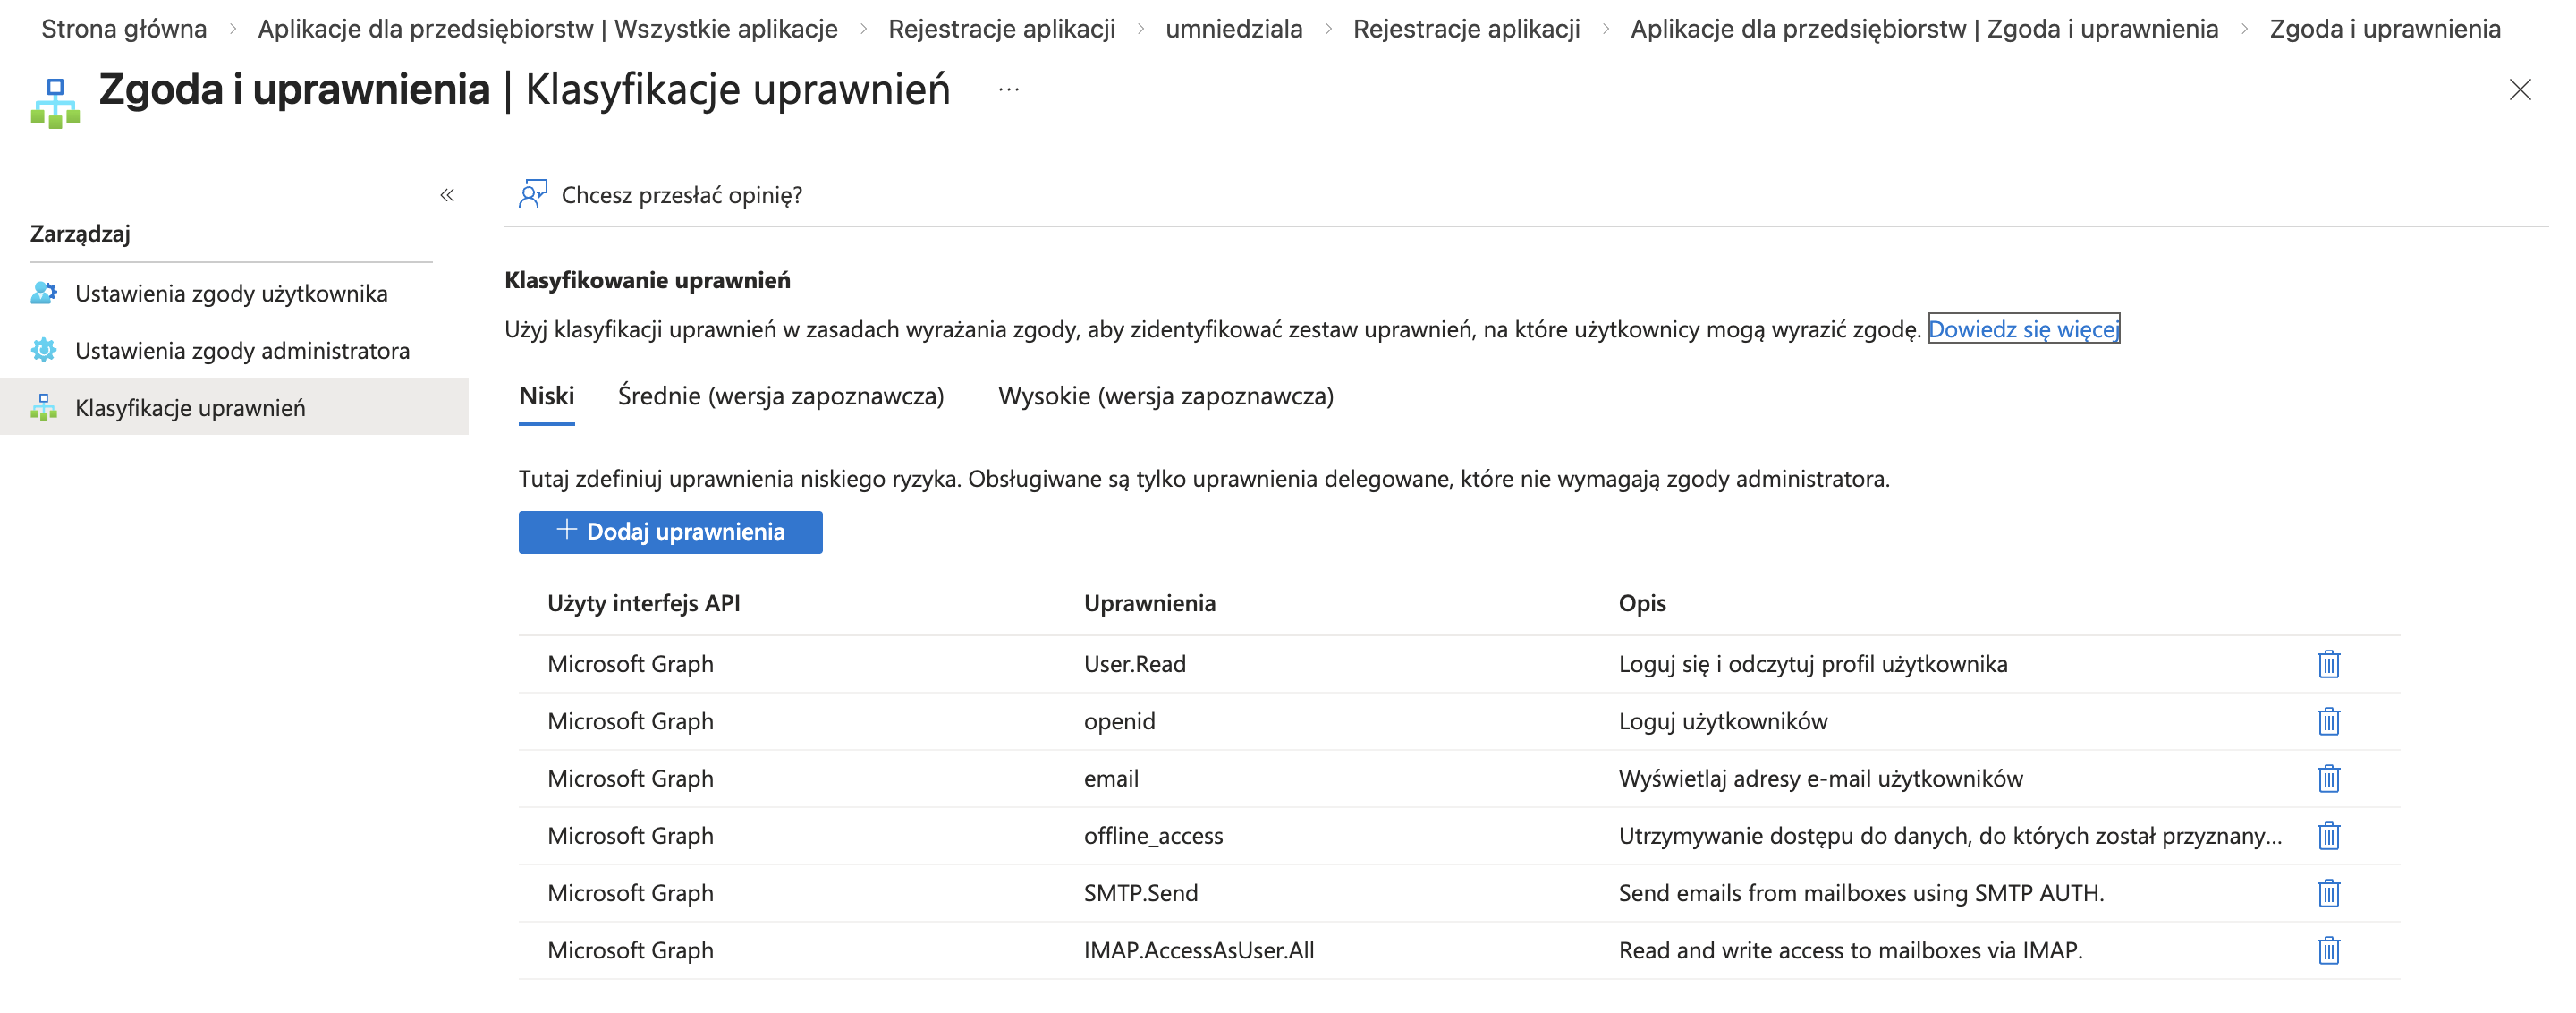This screenshot has width=2576, height=1013.
Task: Switch to the Wysokie (wersja zapoznawcza) tab
Action: (1166, 396)
